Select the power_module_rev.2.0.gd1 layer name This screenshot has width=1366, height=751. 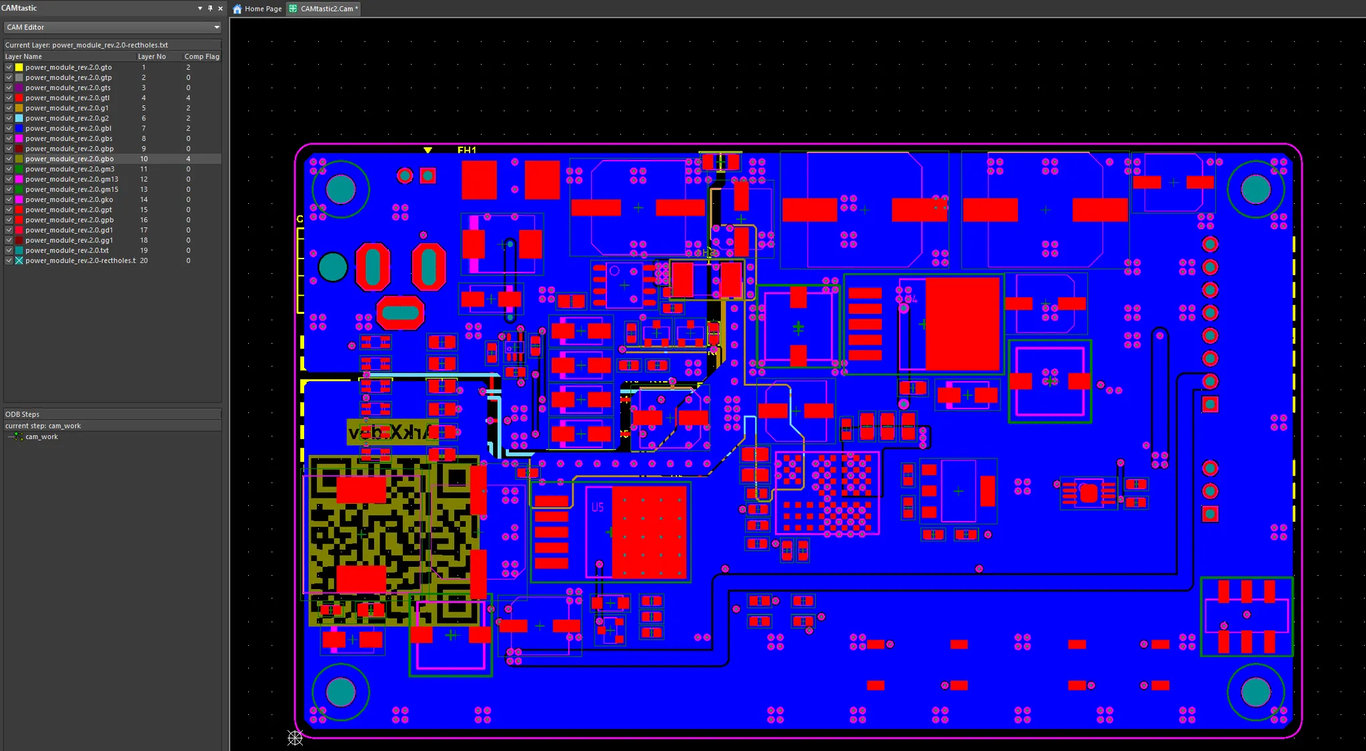pyautogui.click(x=70, y=230)
